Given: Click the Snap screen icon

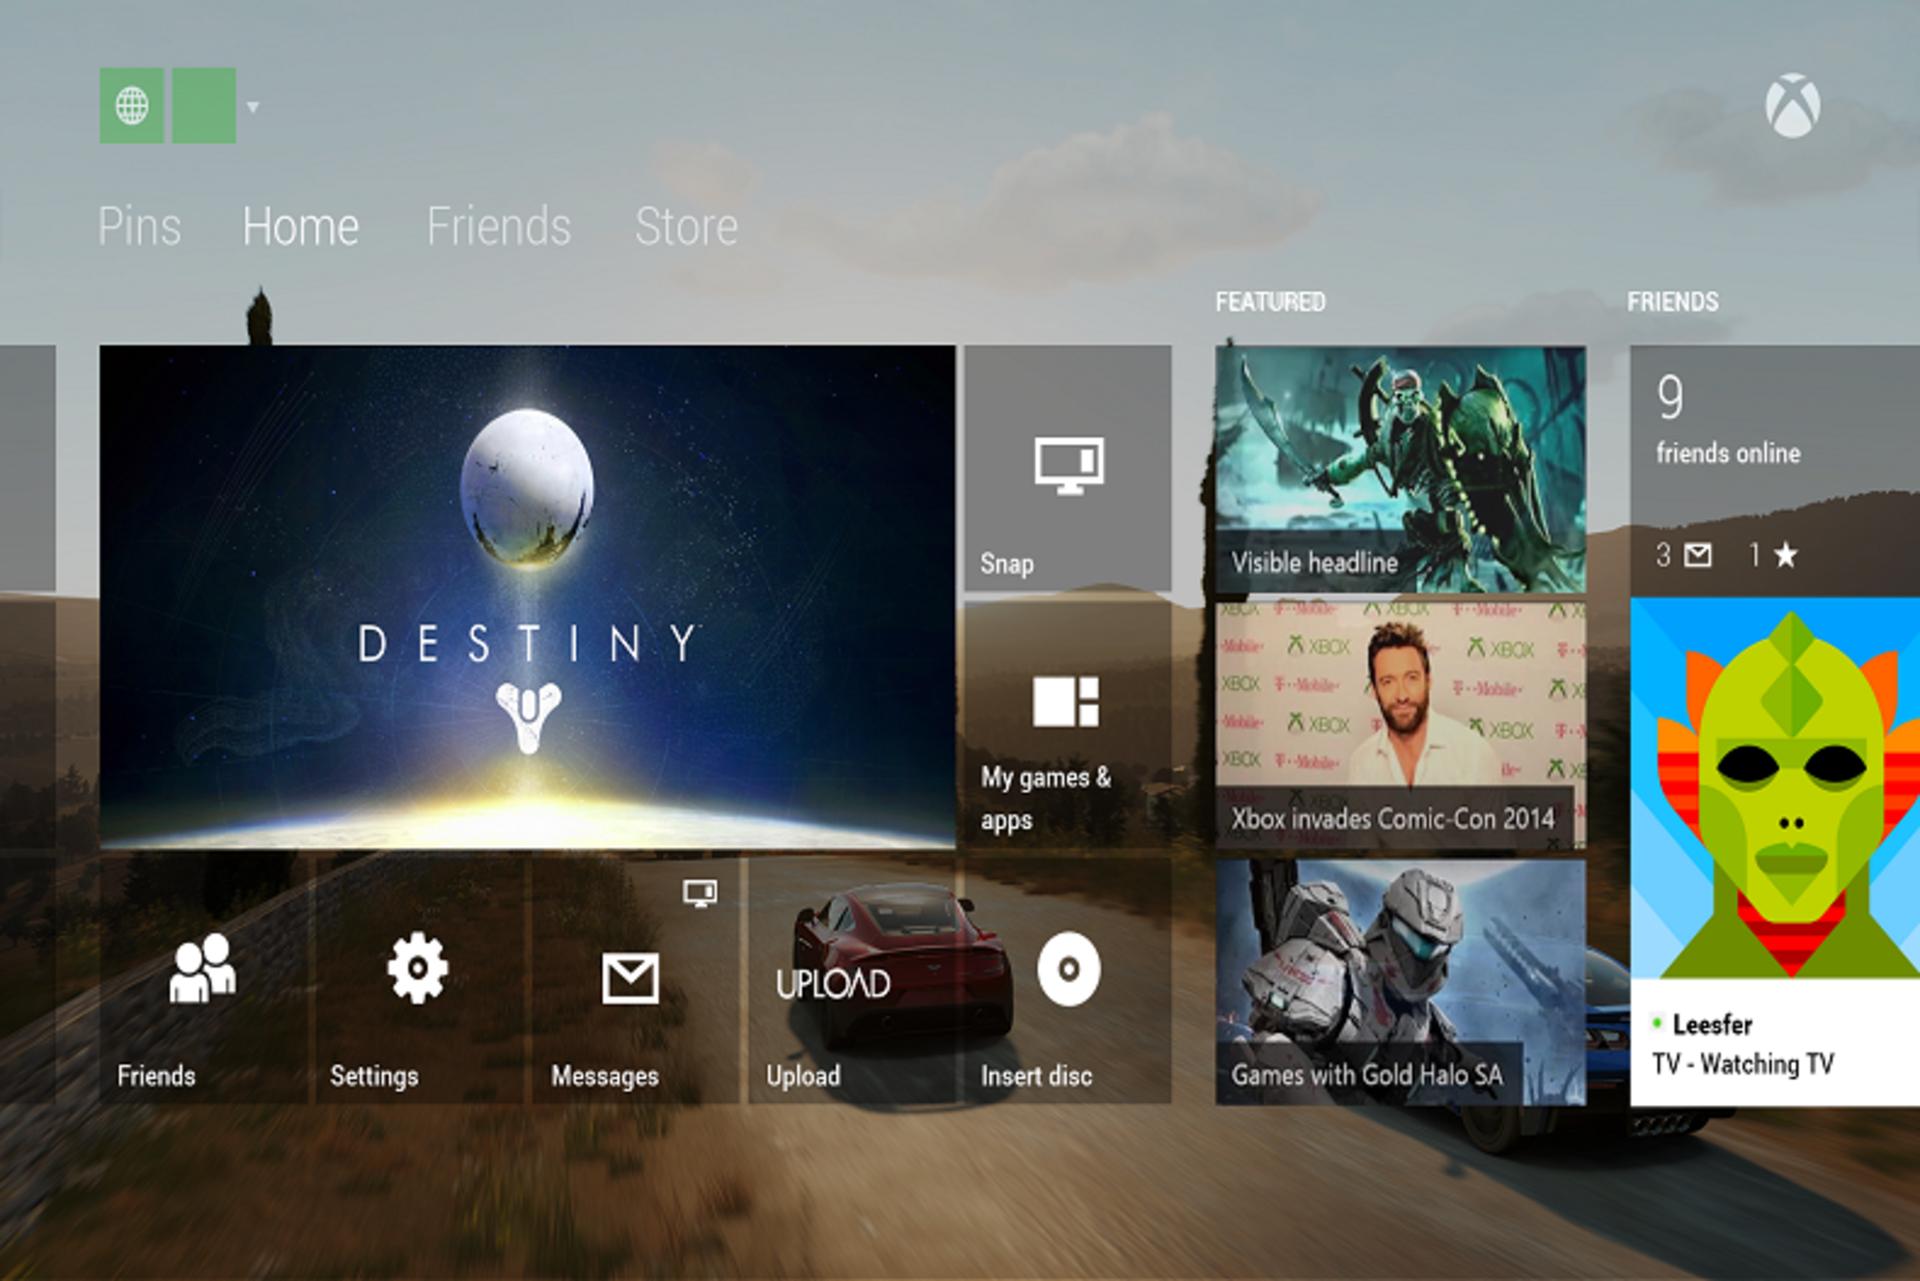Looking at the screenshot, I should pyautogui.click(x=1069, y=465).
